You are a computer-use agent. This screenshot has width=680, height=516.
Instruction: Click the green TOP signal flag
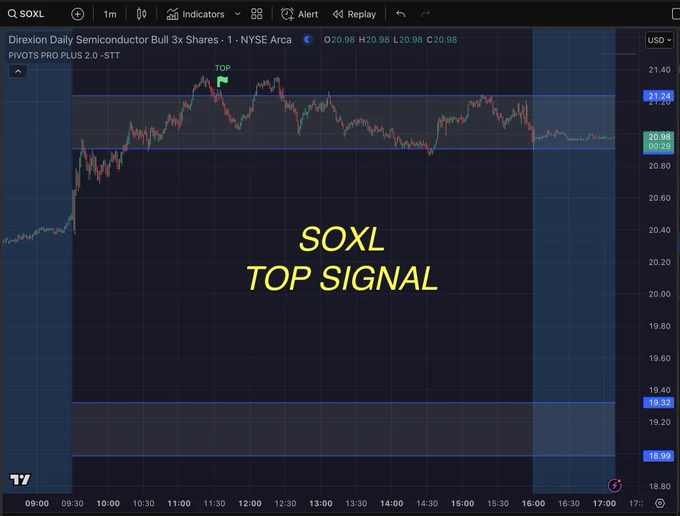pyautogui.click(x=222, y=81)
